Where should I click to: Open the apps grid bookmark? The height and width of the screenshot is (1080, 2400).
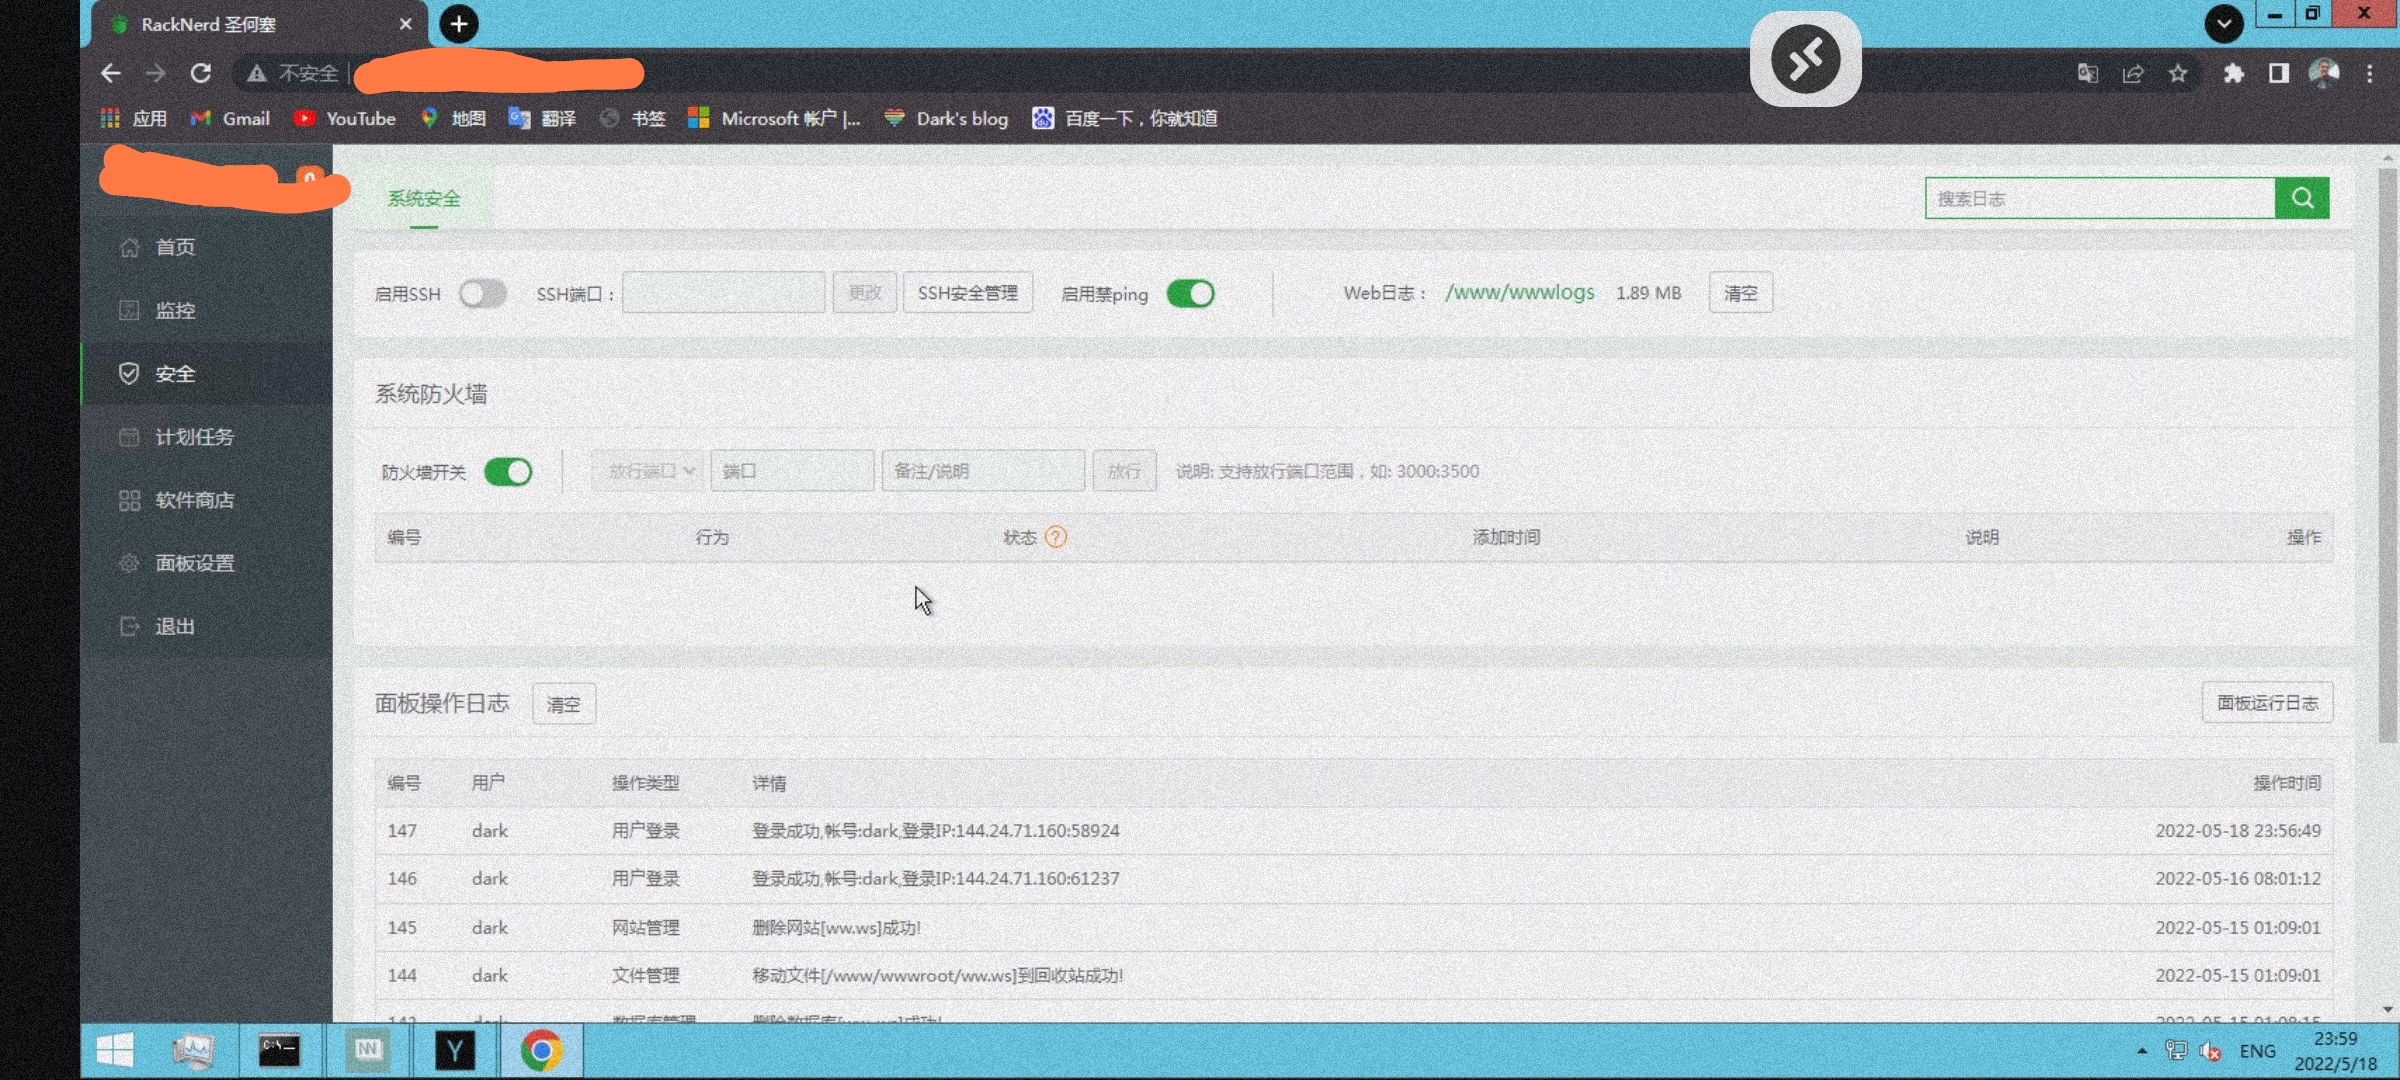coord(134,118)
